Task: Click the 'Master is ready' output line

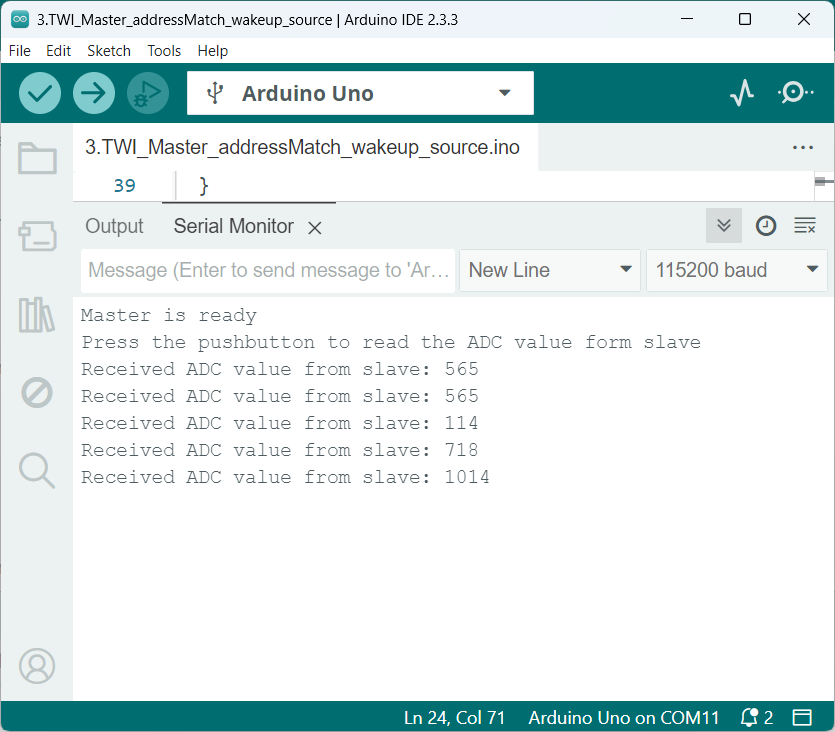Action: pyautogui.click(x=168, y=315)
